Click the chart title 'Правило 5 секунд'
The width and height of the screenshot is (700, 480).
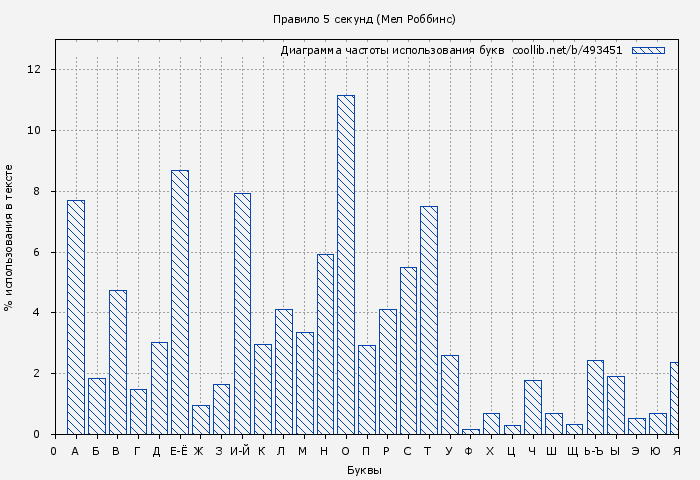[x=364, y=19]
